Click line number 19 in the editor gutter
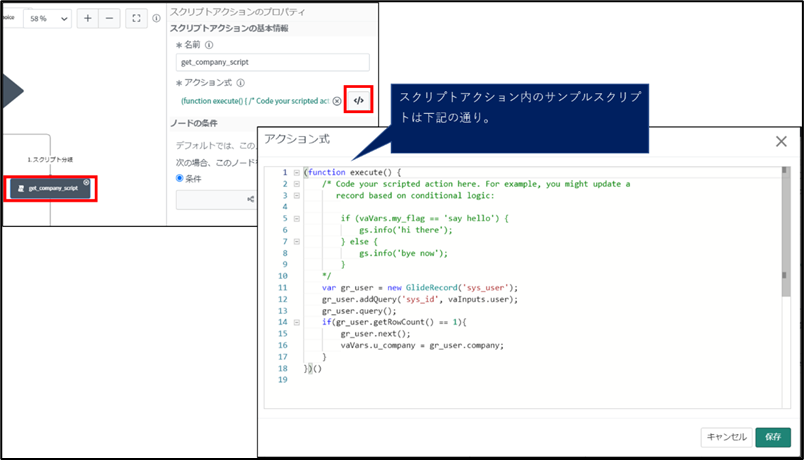The width and height of the screenshot is (804, 460). pos(283,380)
